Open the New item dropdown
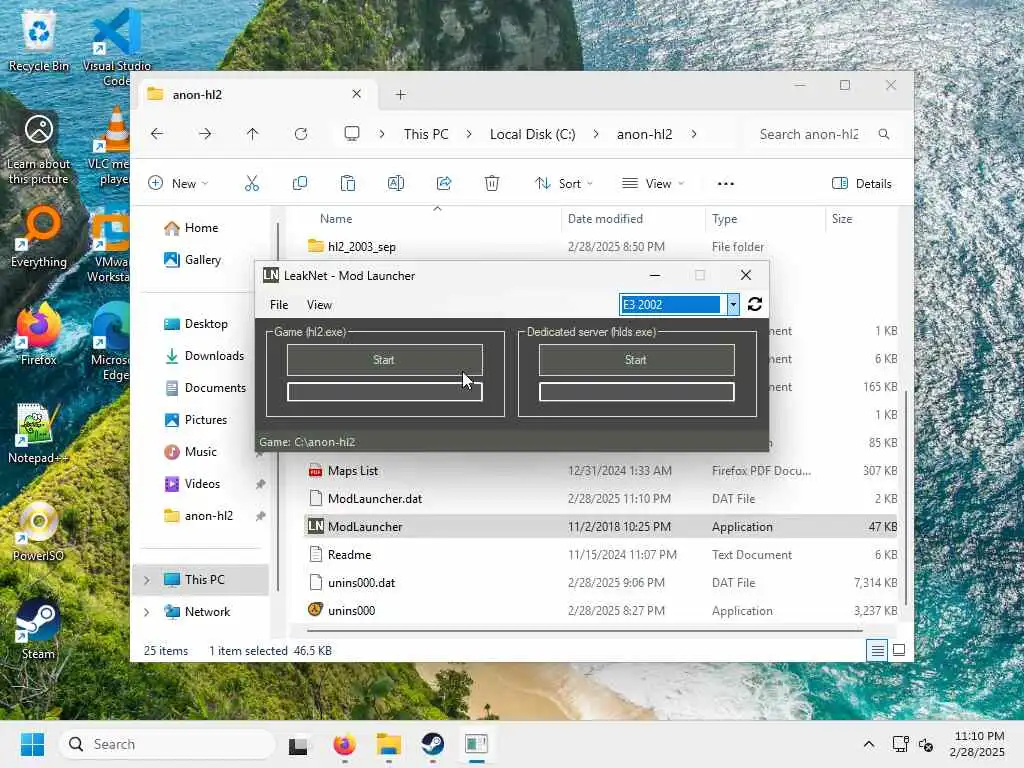Image resolution: width=1024 pixels, height=768 pixels. [x=178, y=184]
